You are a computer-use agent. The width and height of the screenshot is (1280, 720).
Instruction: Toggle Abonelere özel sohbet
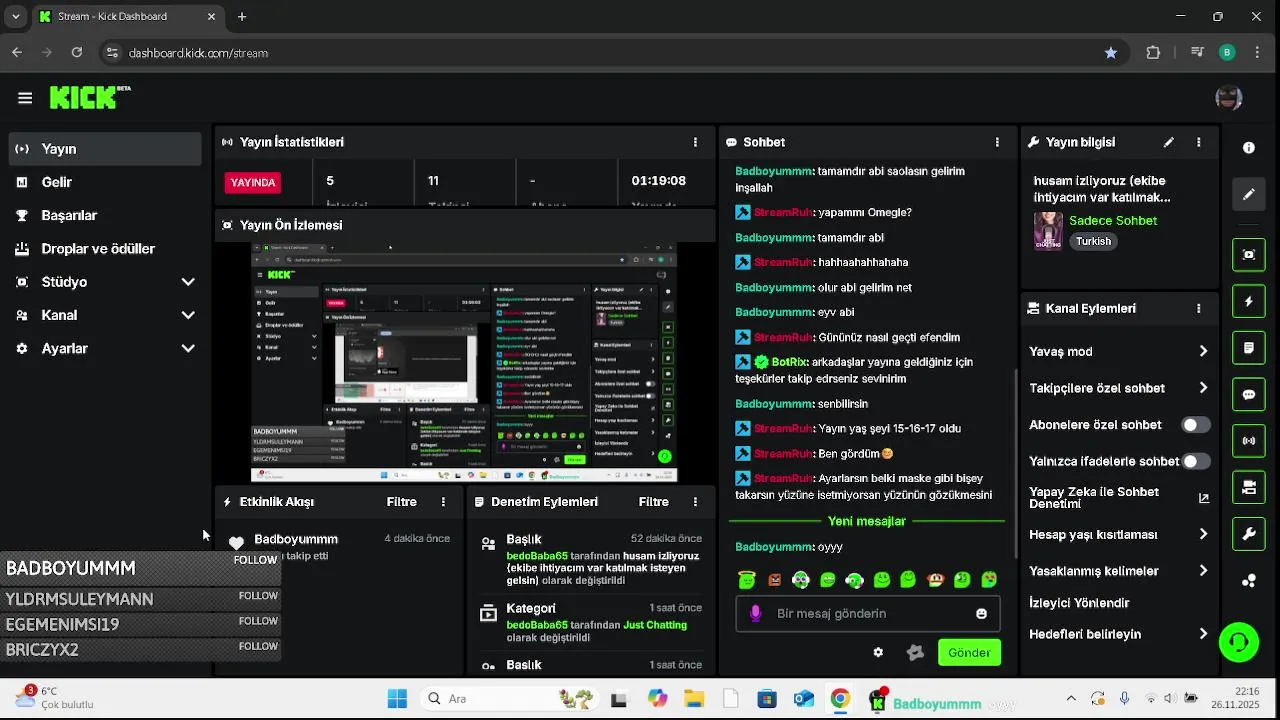point(1196,425)
